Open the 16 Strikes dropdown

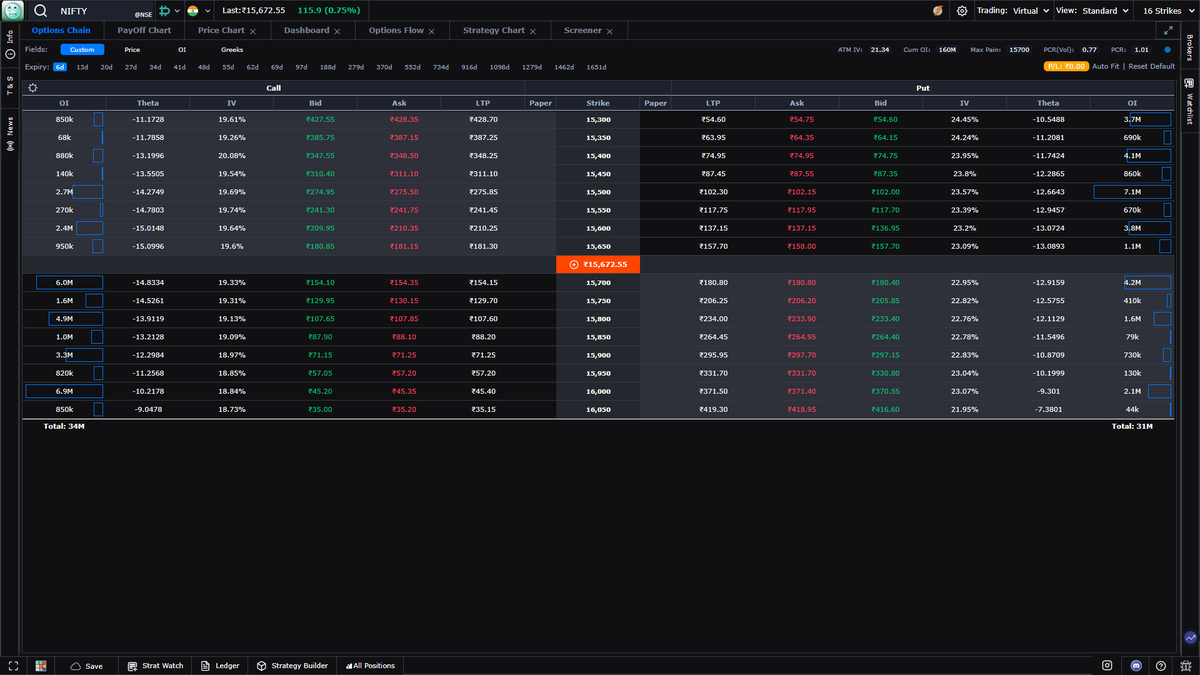pos(1166,11)
